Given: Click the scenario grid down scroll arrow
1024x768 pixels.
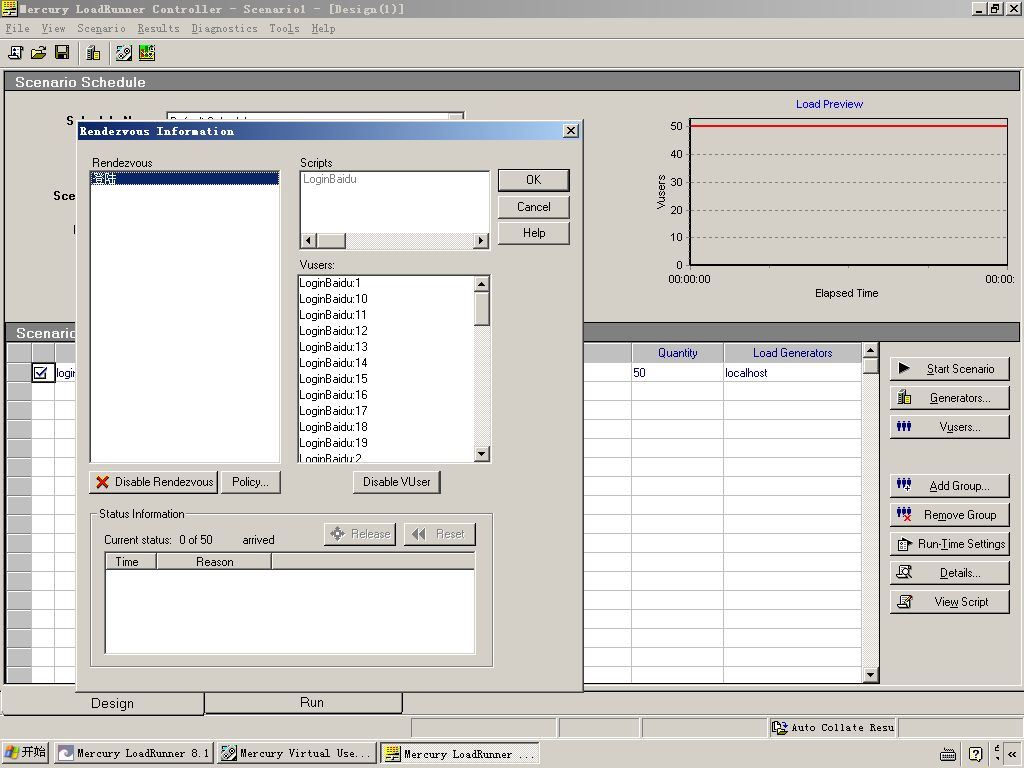Looking at the screenshot, I should [870, 675].
